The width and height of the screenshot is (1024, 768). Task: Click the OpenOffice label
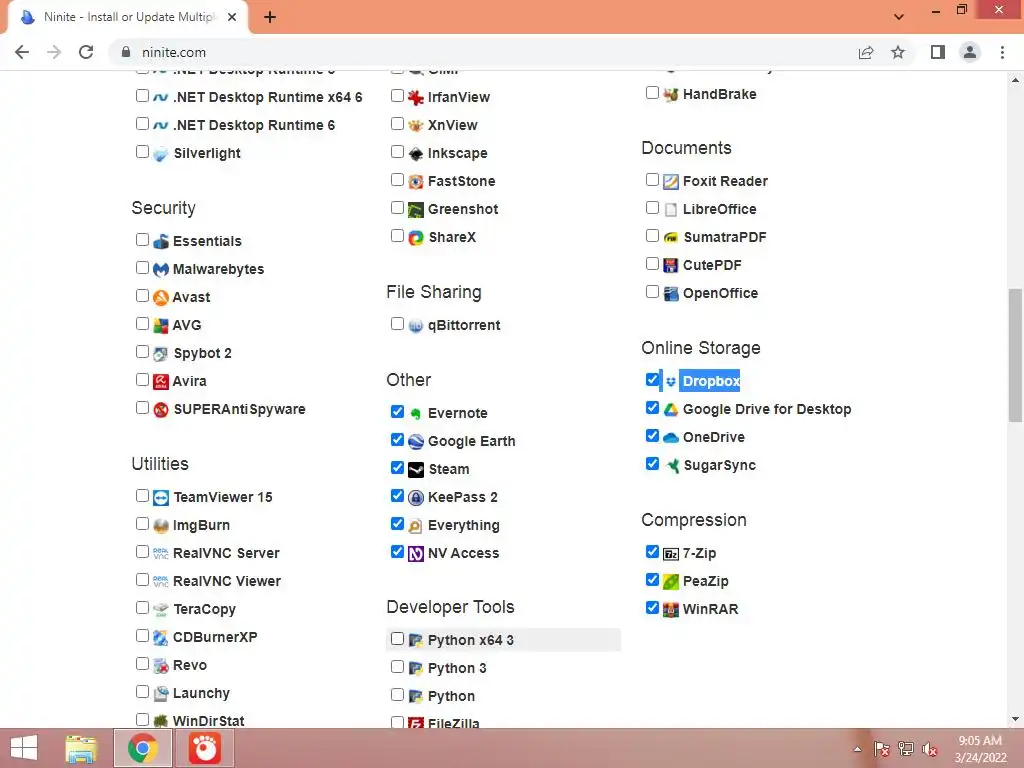(x=720, y=294)
